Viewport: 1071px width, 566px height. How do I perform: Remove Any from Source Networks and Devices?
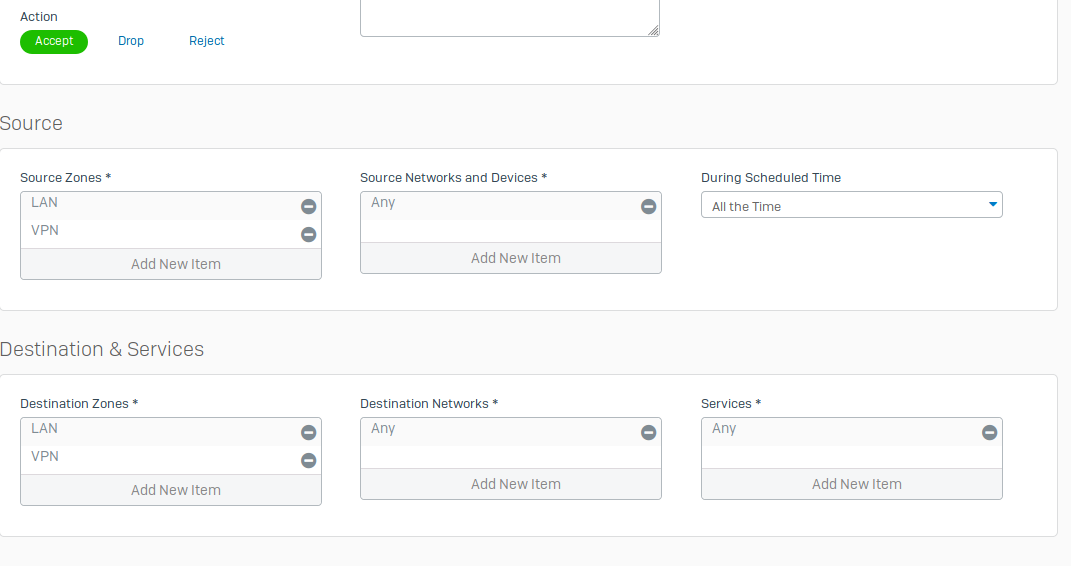648,206
